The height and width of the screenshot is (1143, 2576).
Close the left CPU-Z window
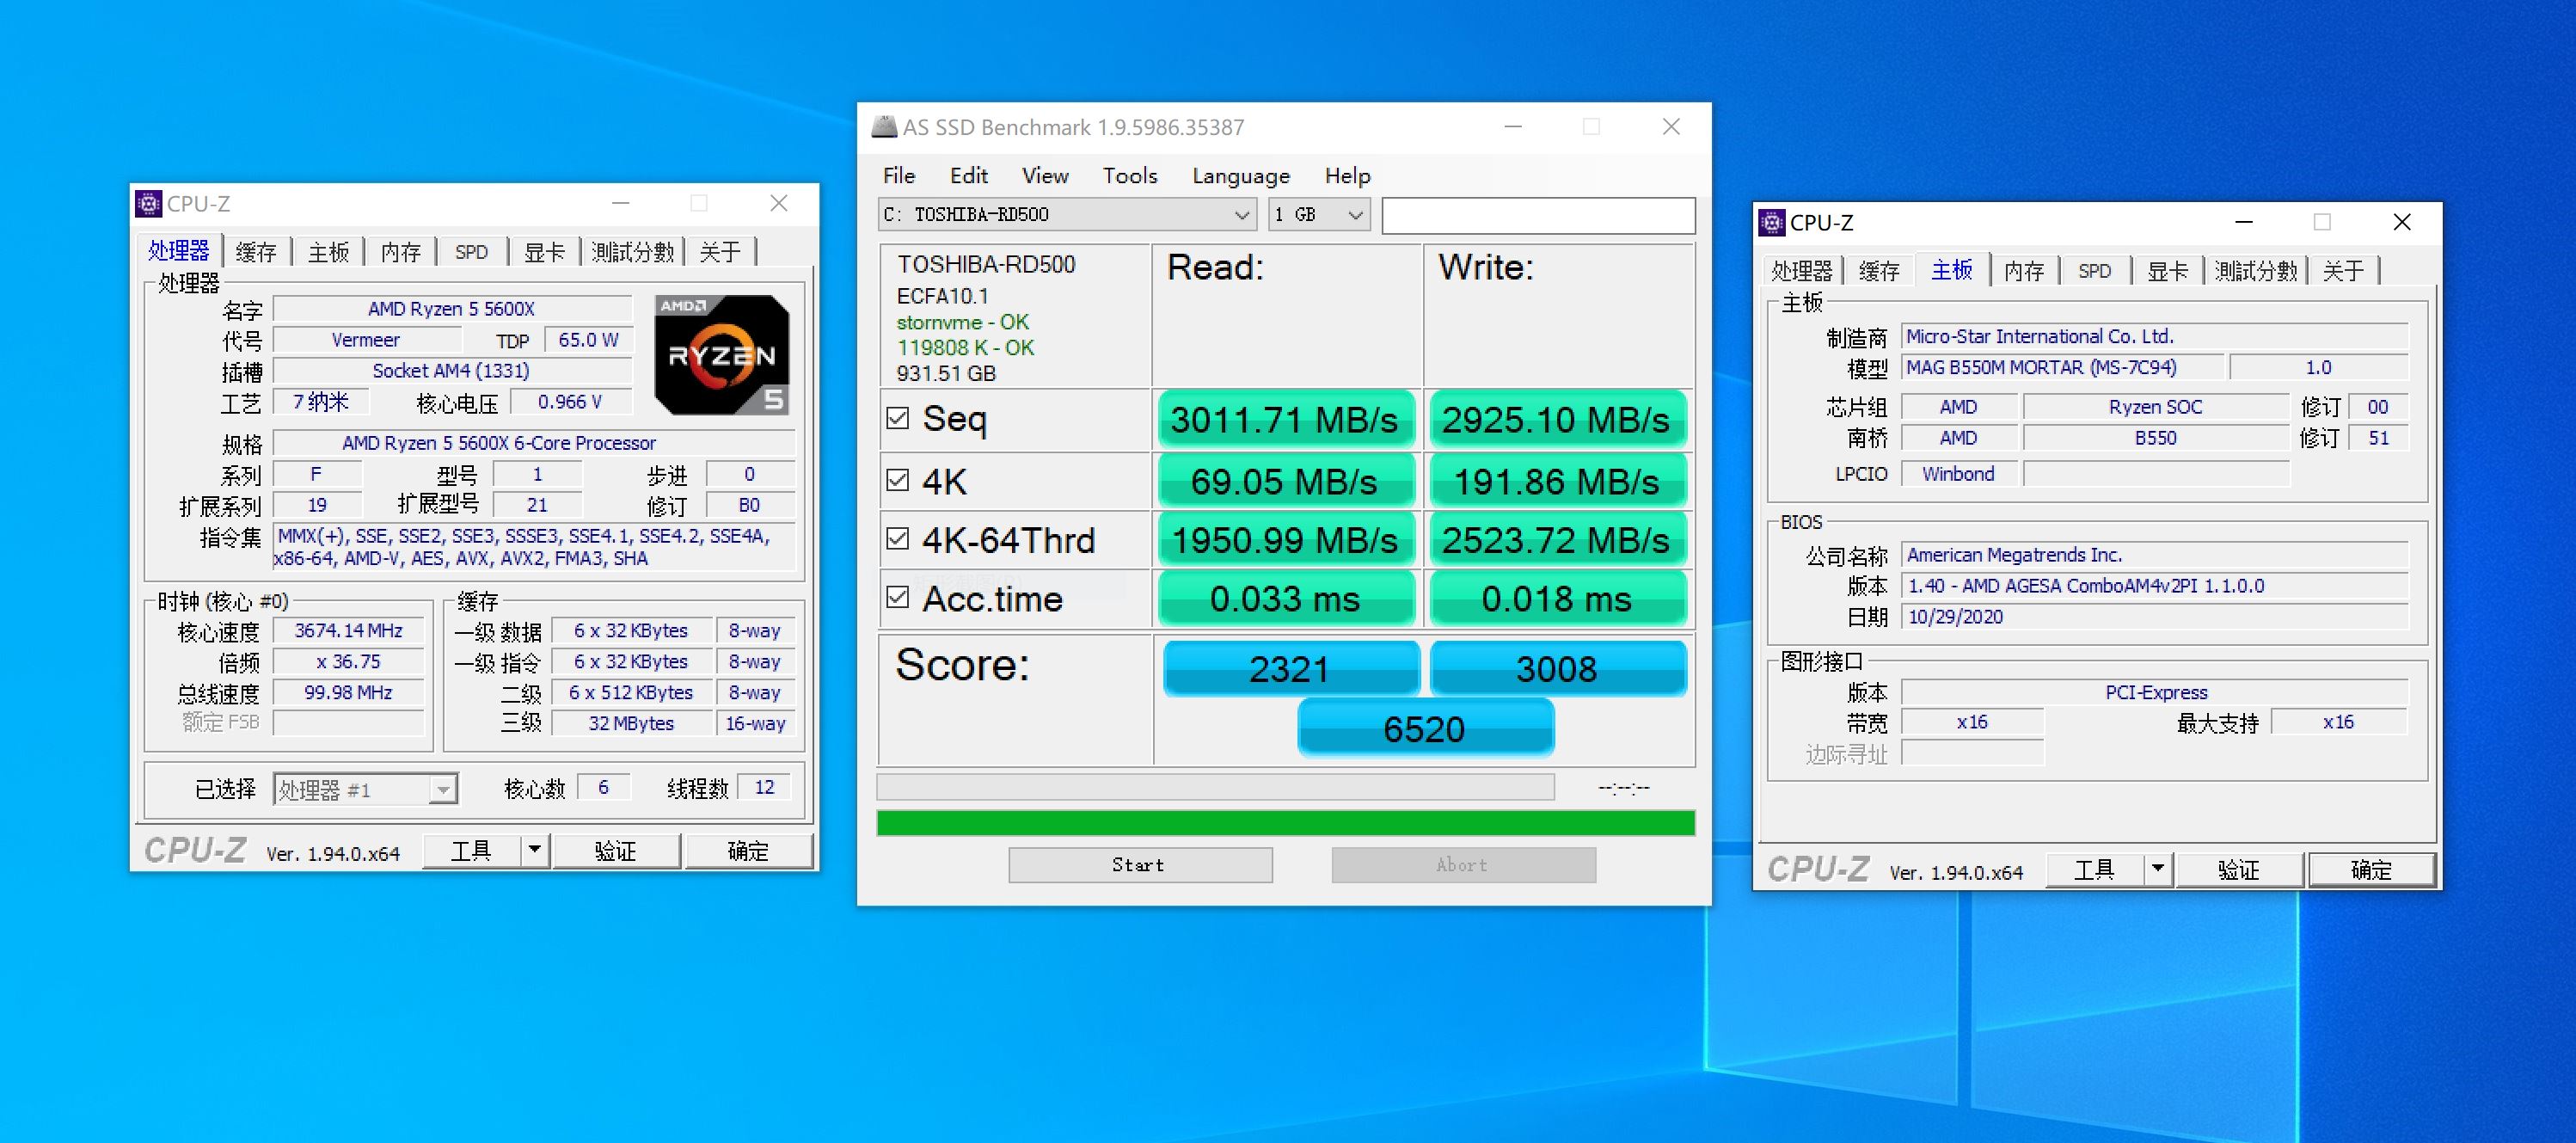pos(779,204)
